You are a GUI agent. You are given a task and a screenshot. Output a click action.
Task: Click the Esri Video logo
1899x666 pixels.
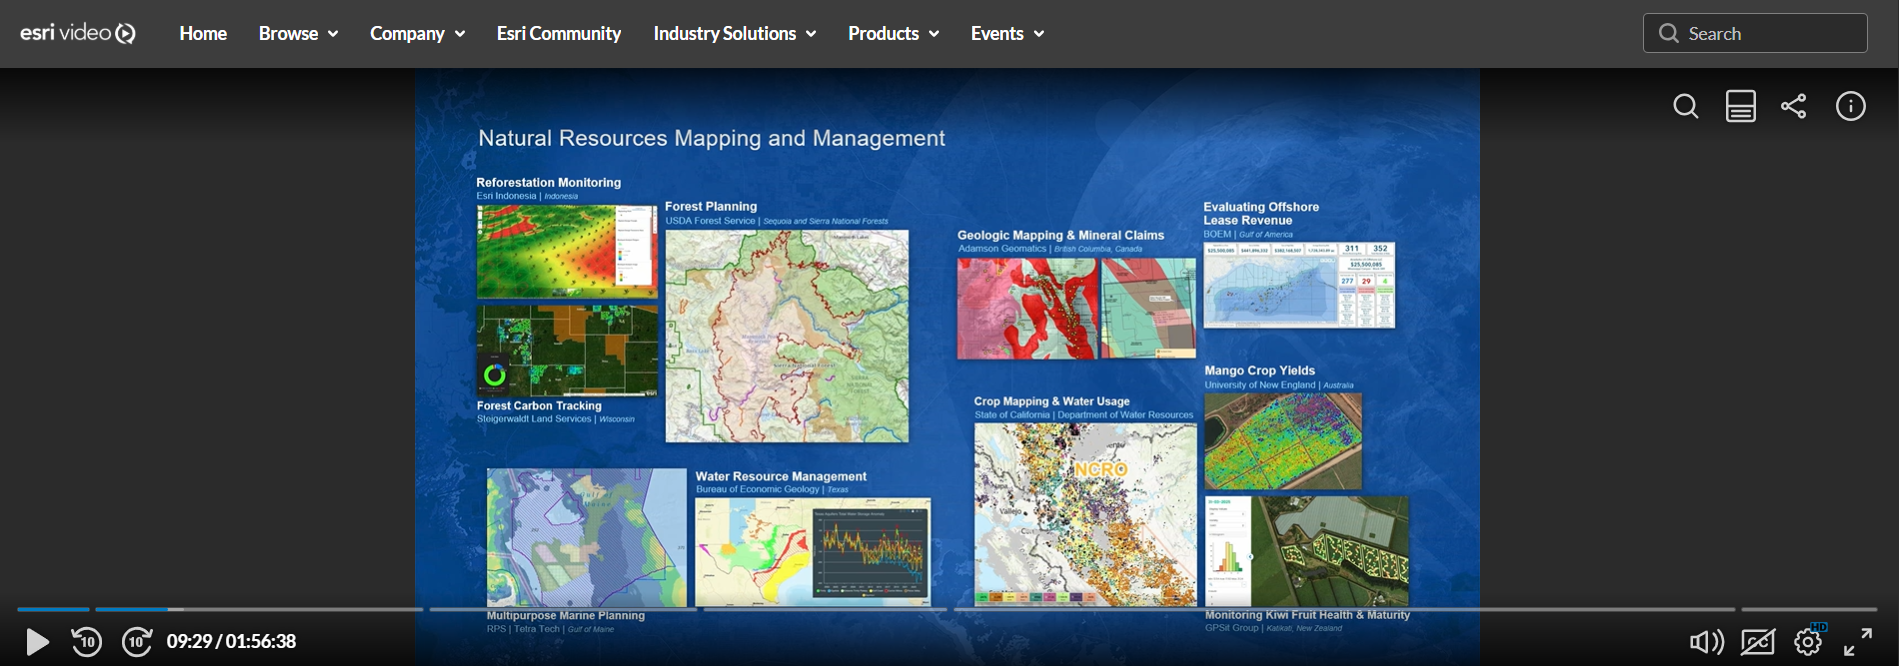(78, 33)
